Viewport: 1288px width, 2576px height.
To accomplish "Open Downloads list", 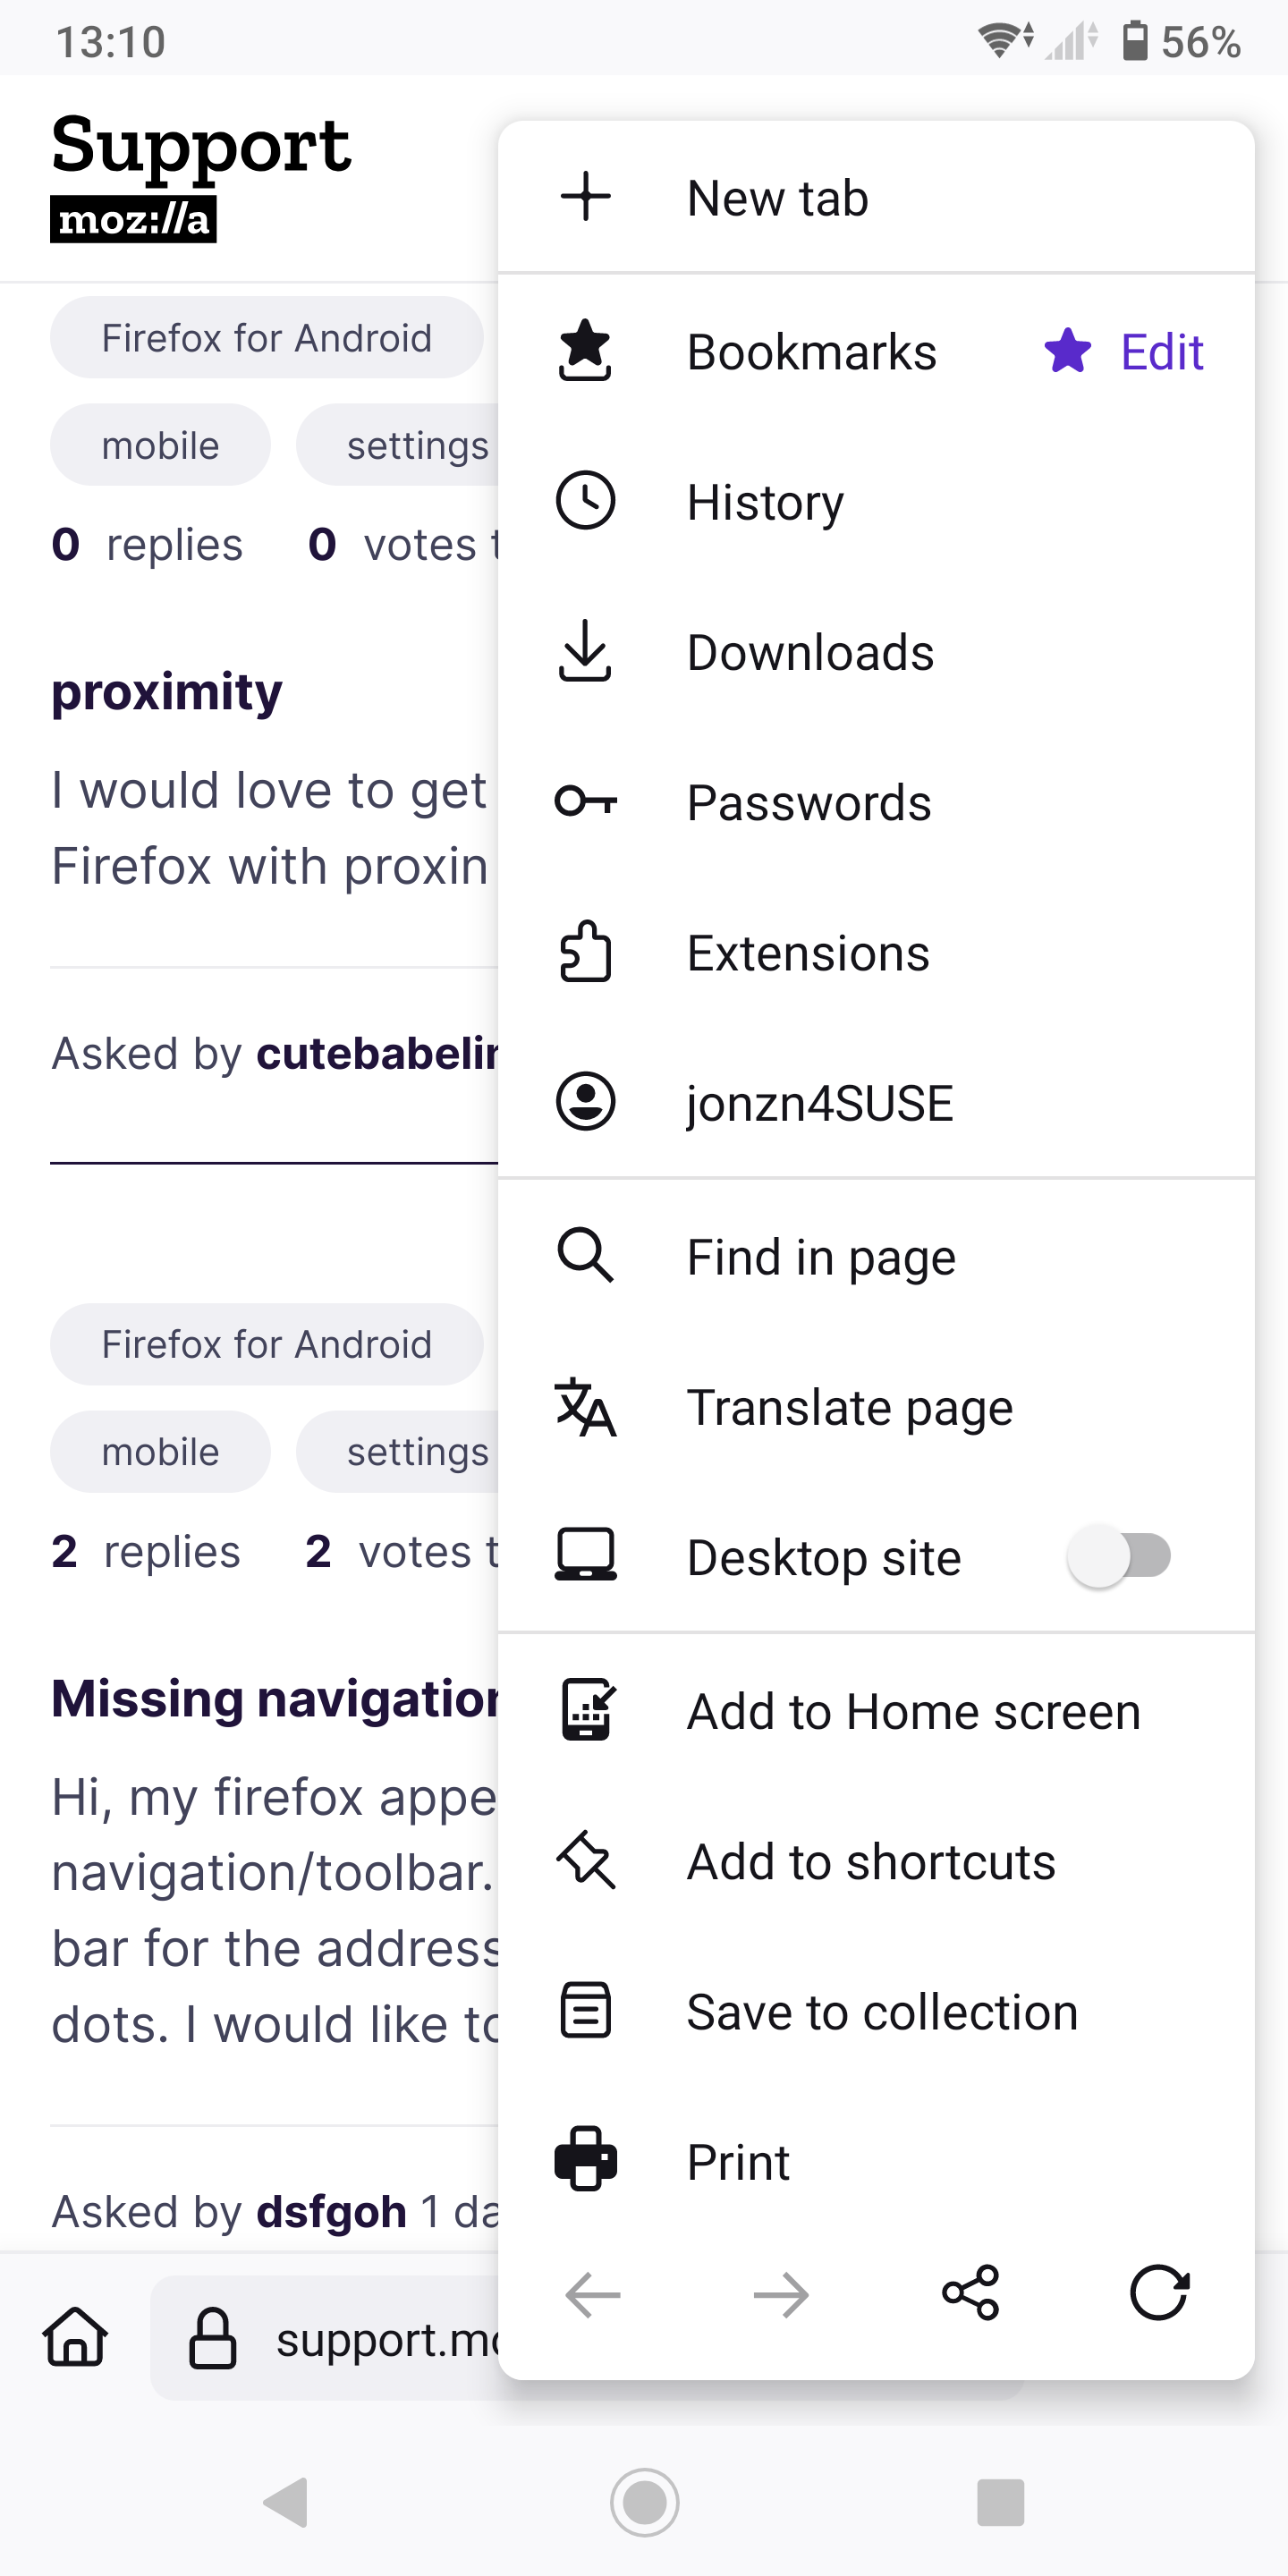I will click(x=876, y=652).
